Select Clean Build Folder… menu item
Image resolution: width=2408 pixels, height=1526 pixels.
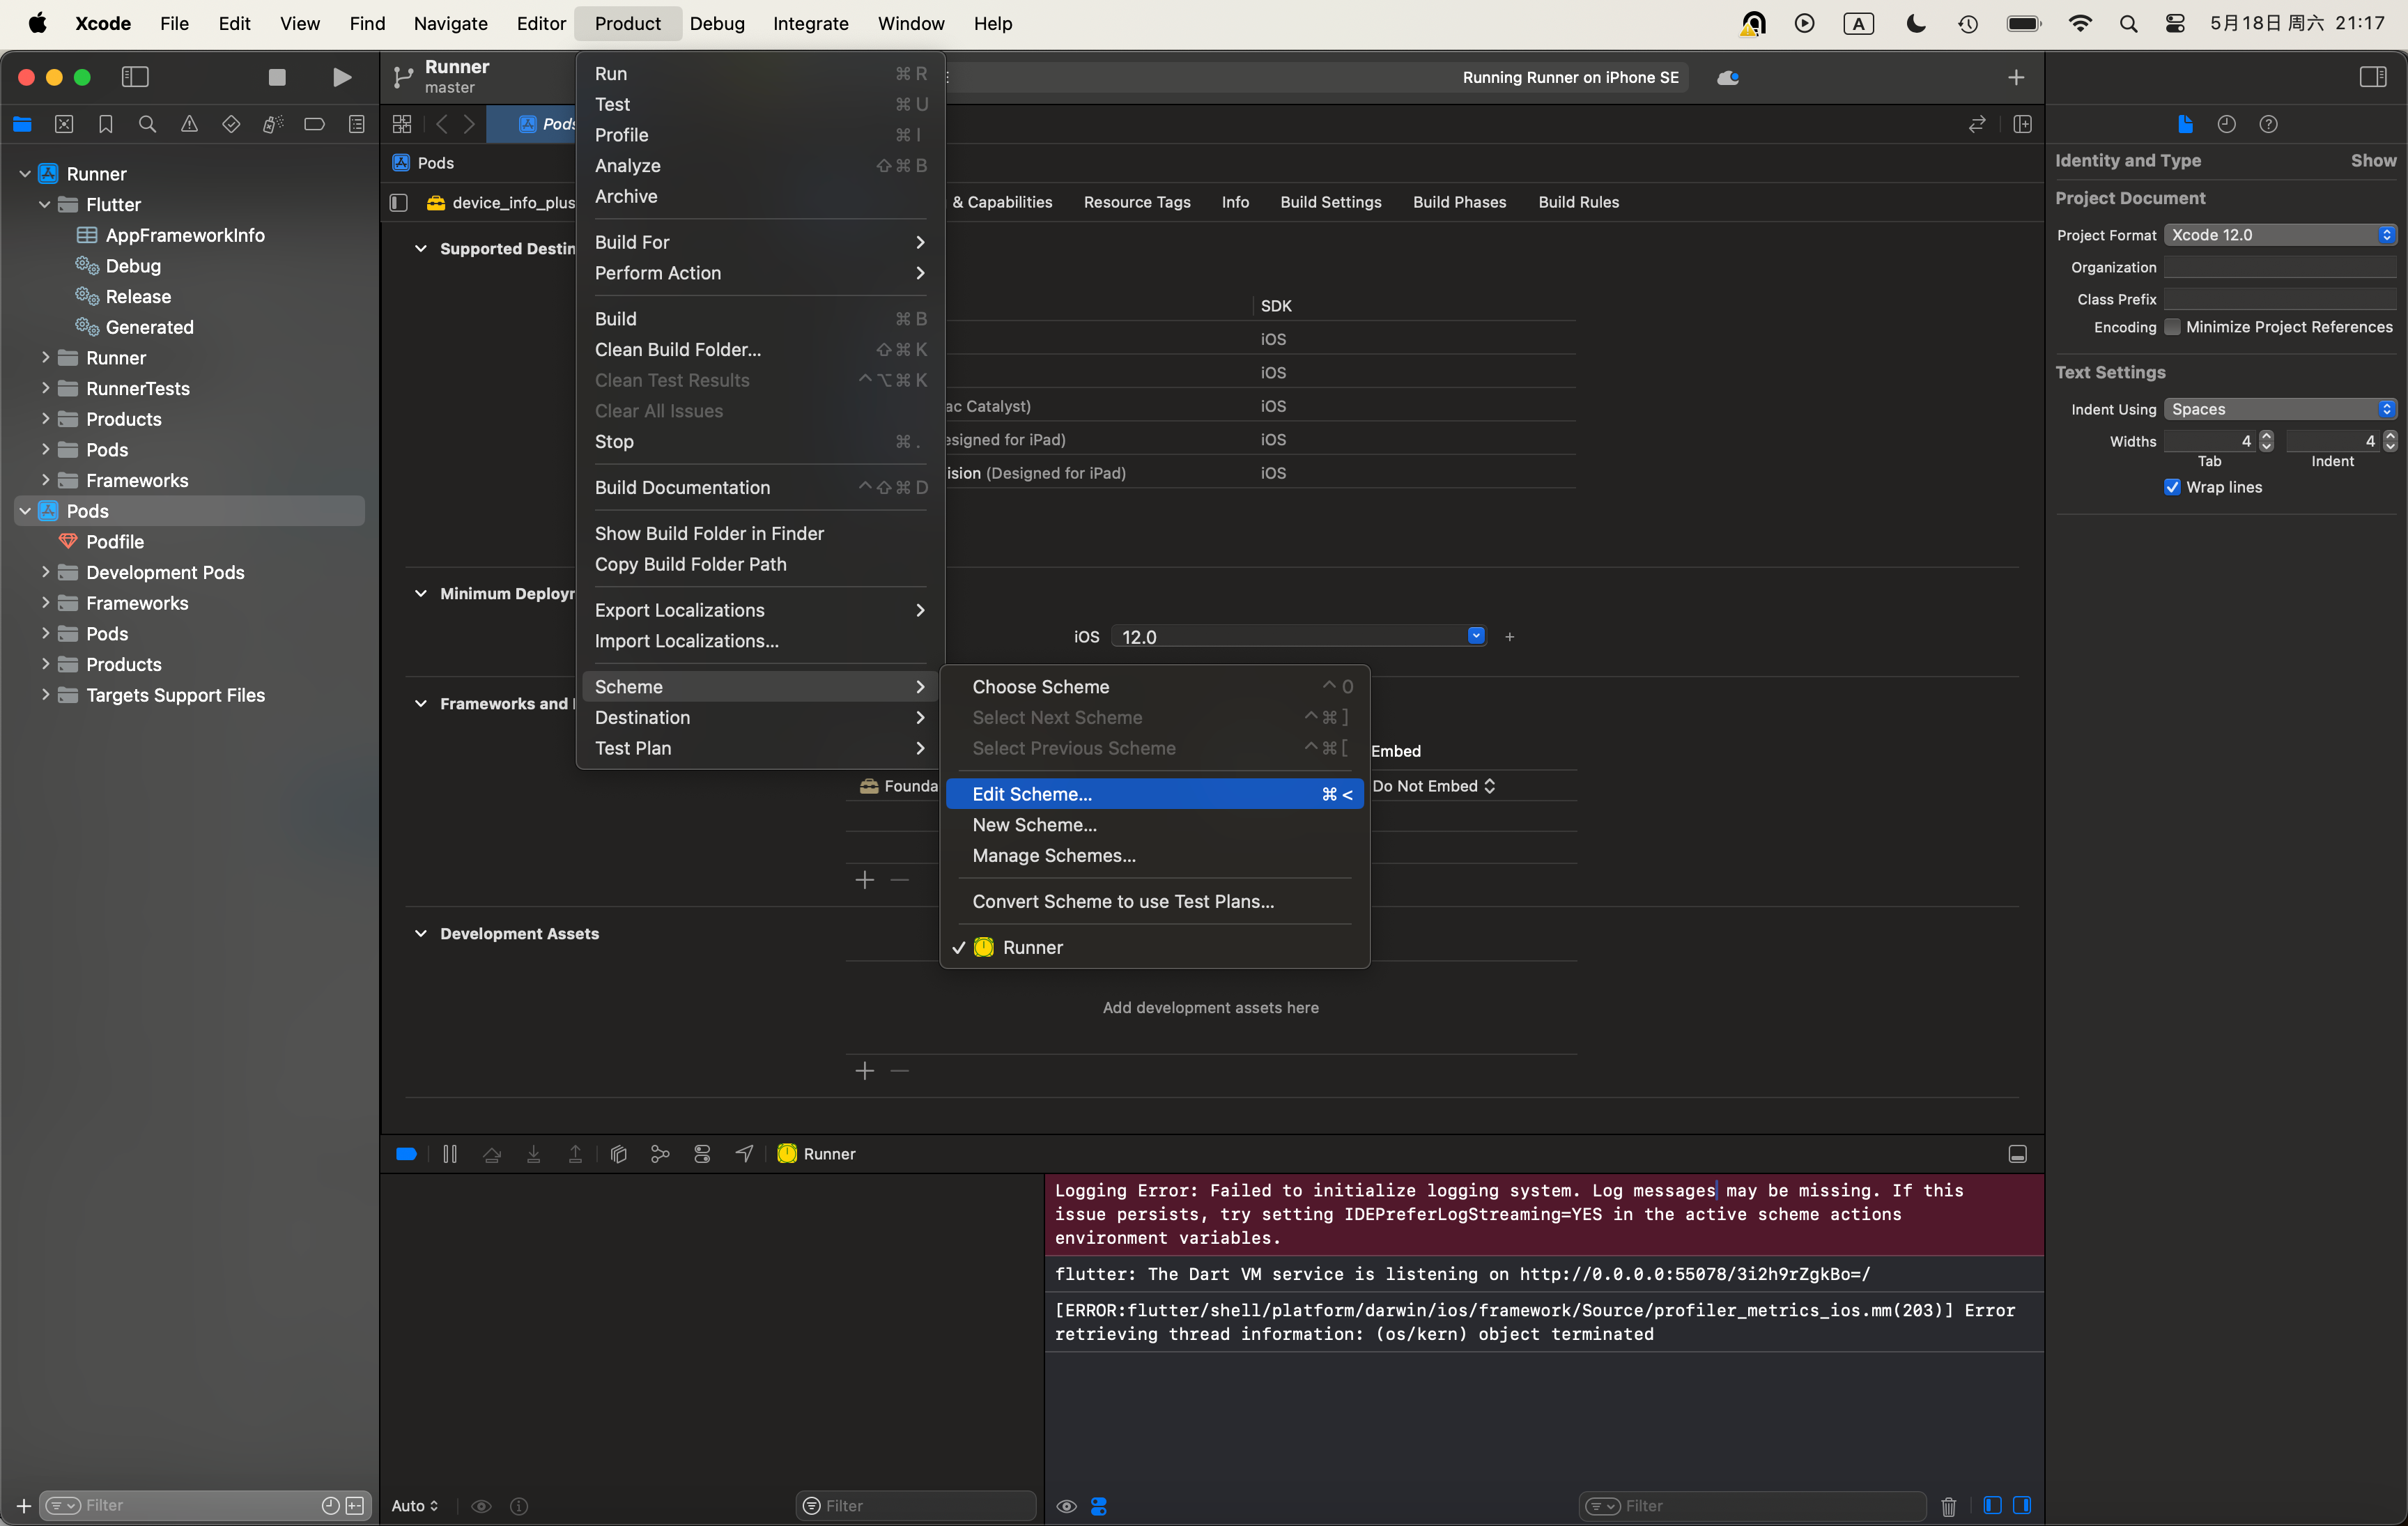pyautogui.click(x=761, y=349)
